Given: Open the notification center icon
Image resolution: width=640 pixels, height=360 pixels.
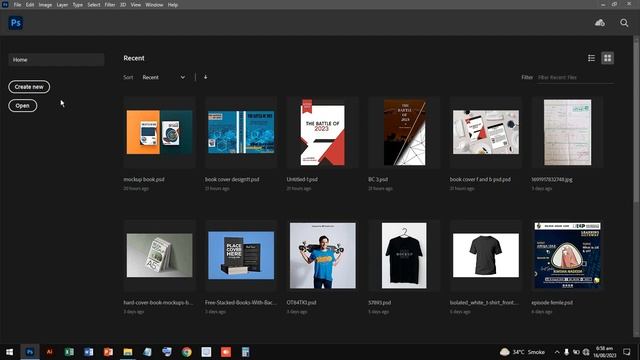Looking at the screenshot, I should 627,352.
